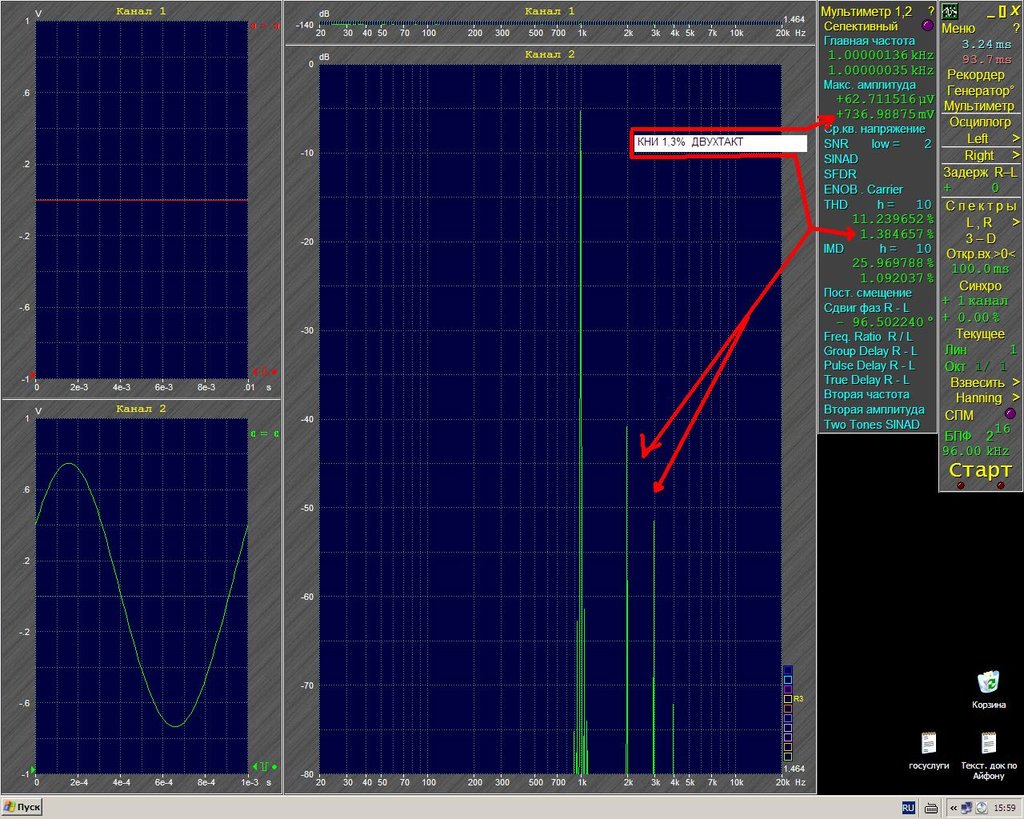The height and width of the screenshot is (819, 1024).
Task: Click the Старт button
Action: point(980,470)
